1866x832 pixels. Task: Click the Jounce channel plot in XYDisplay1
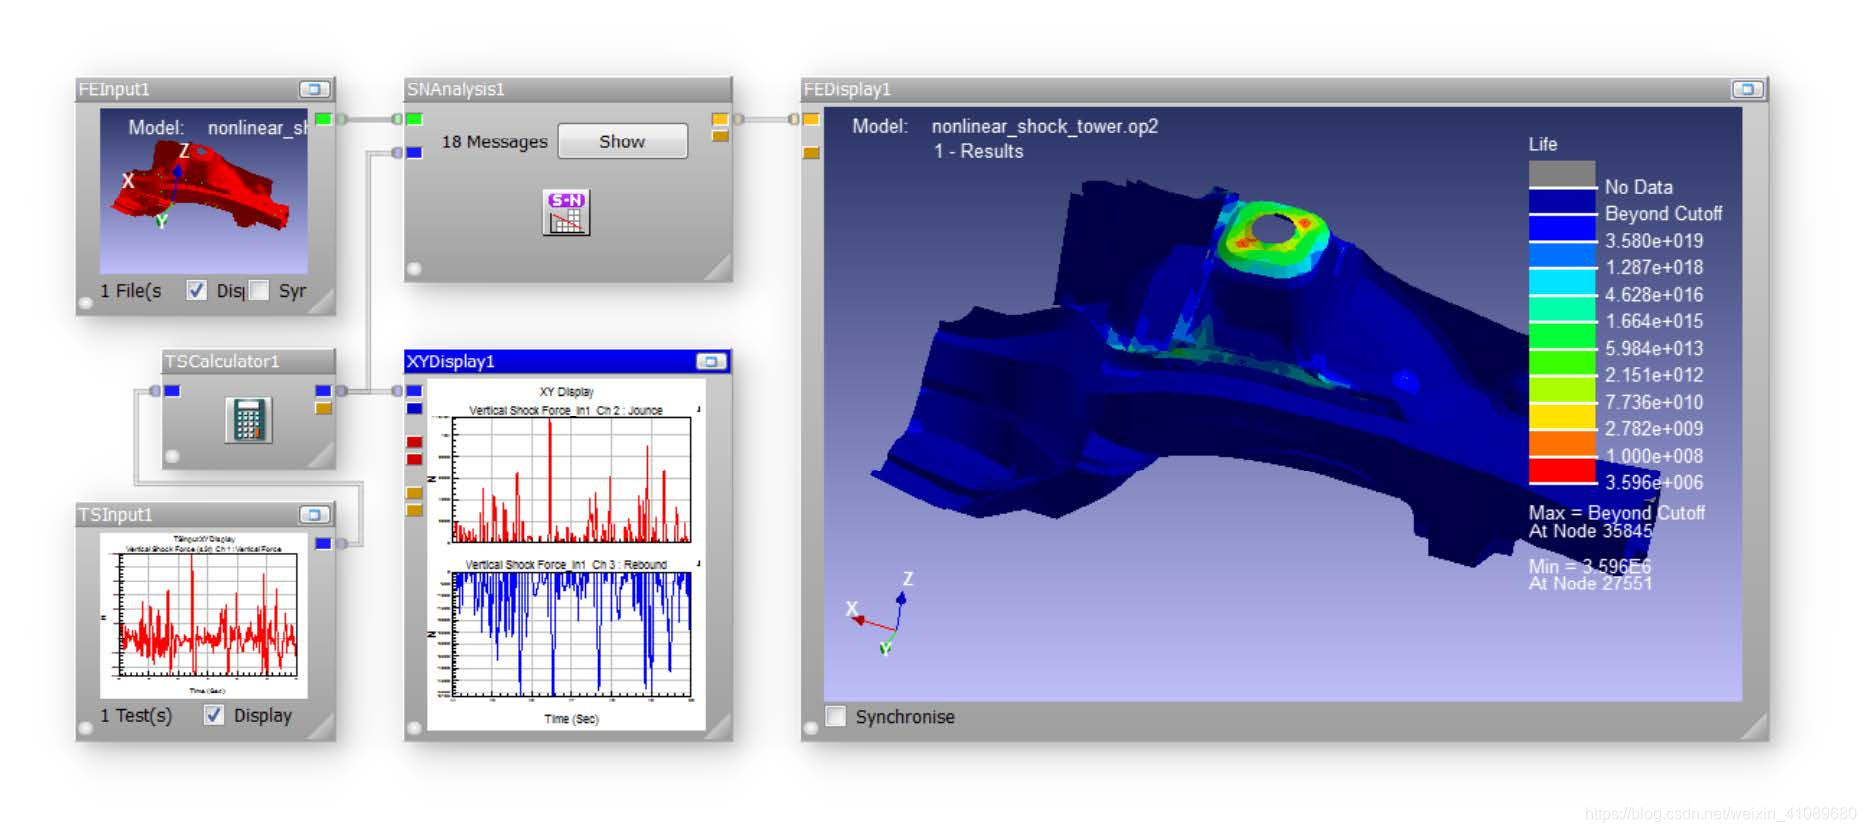point(571,479)
